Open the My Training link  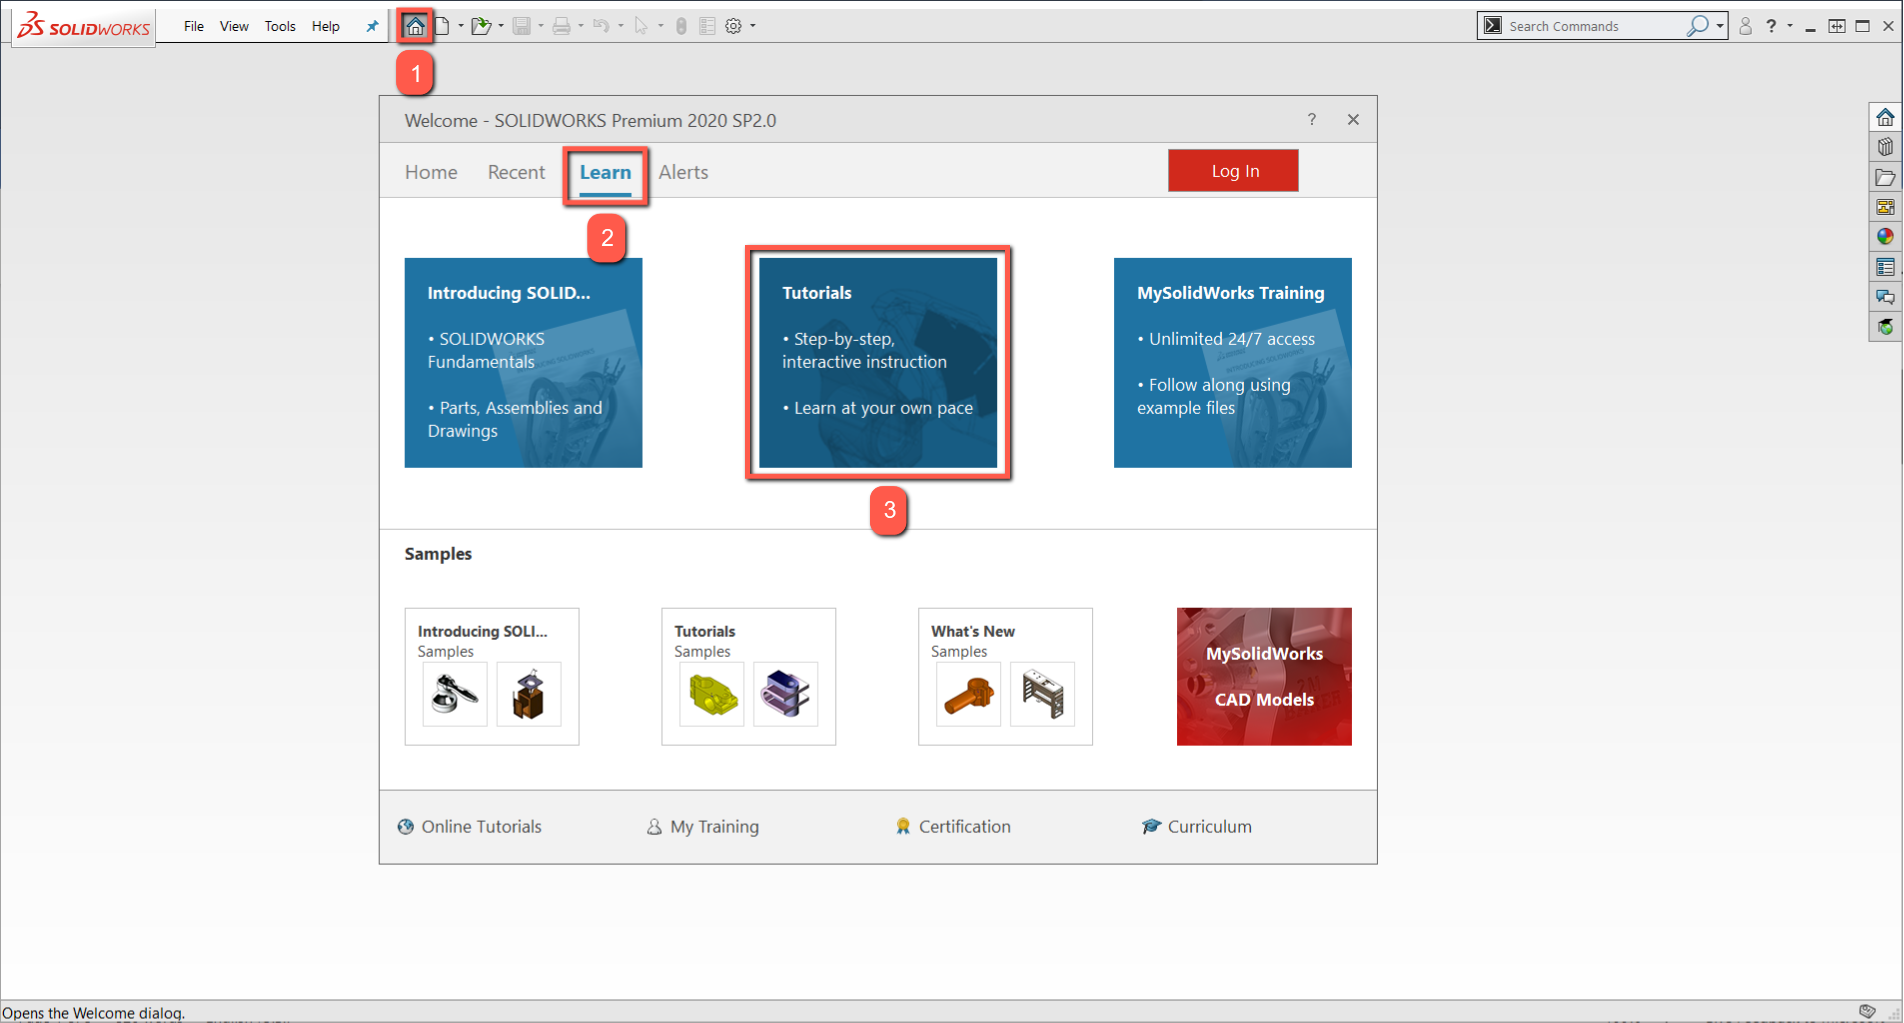point(703,827)
